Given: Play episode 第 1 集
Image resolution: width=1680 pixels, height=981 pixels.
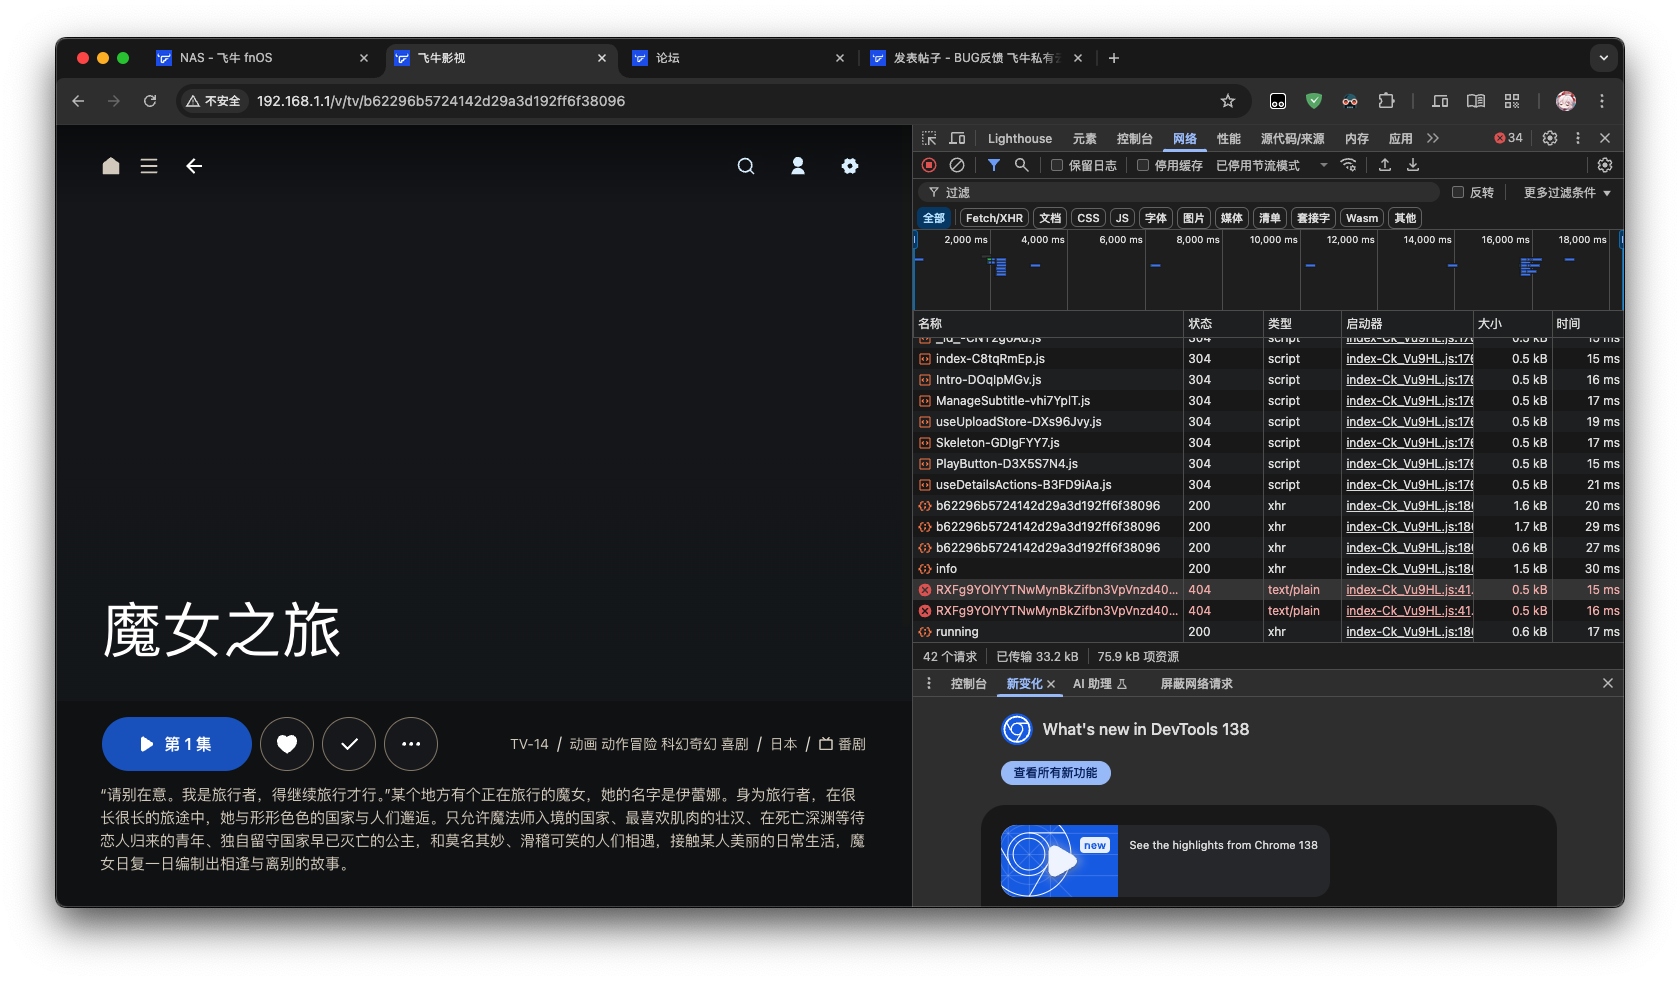Looking at the screenshot, I should (176, 744).
